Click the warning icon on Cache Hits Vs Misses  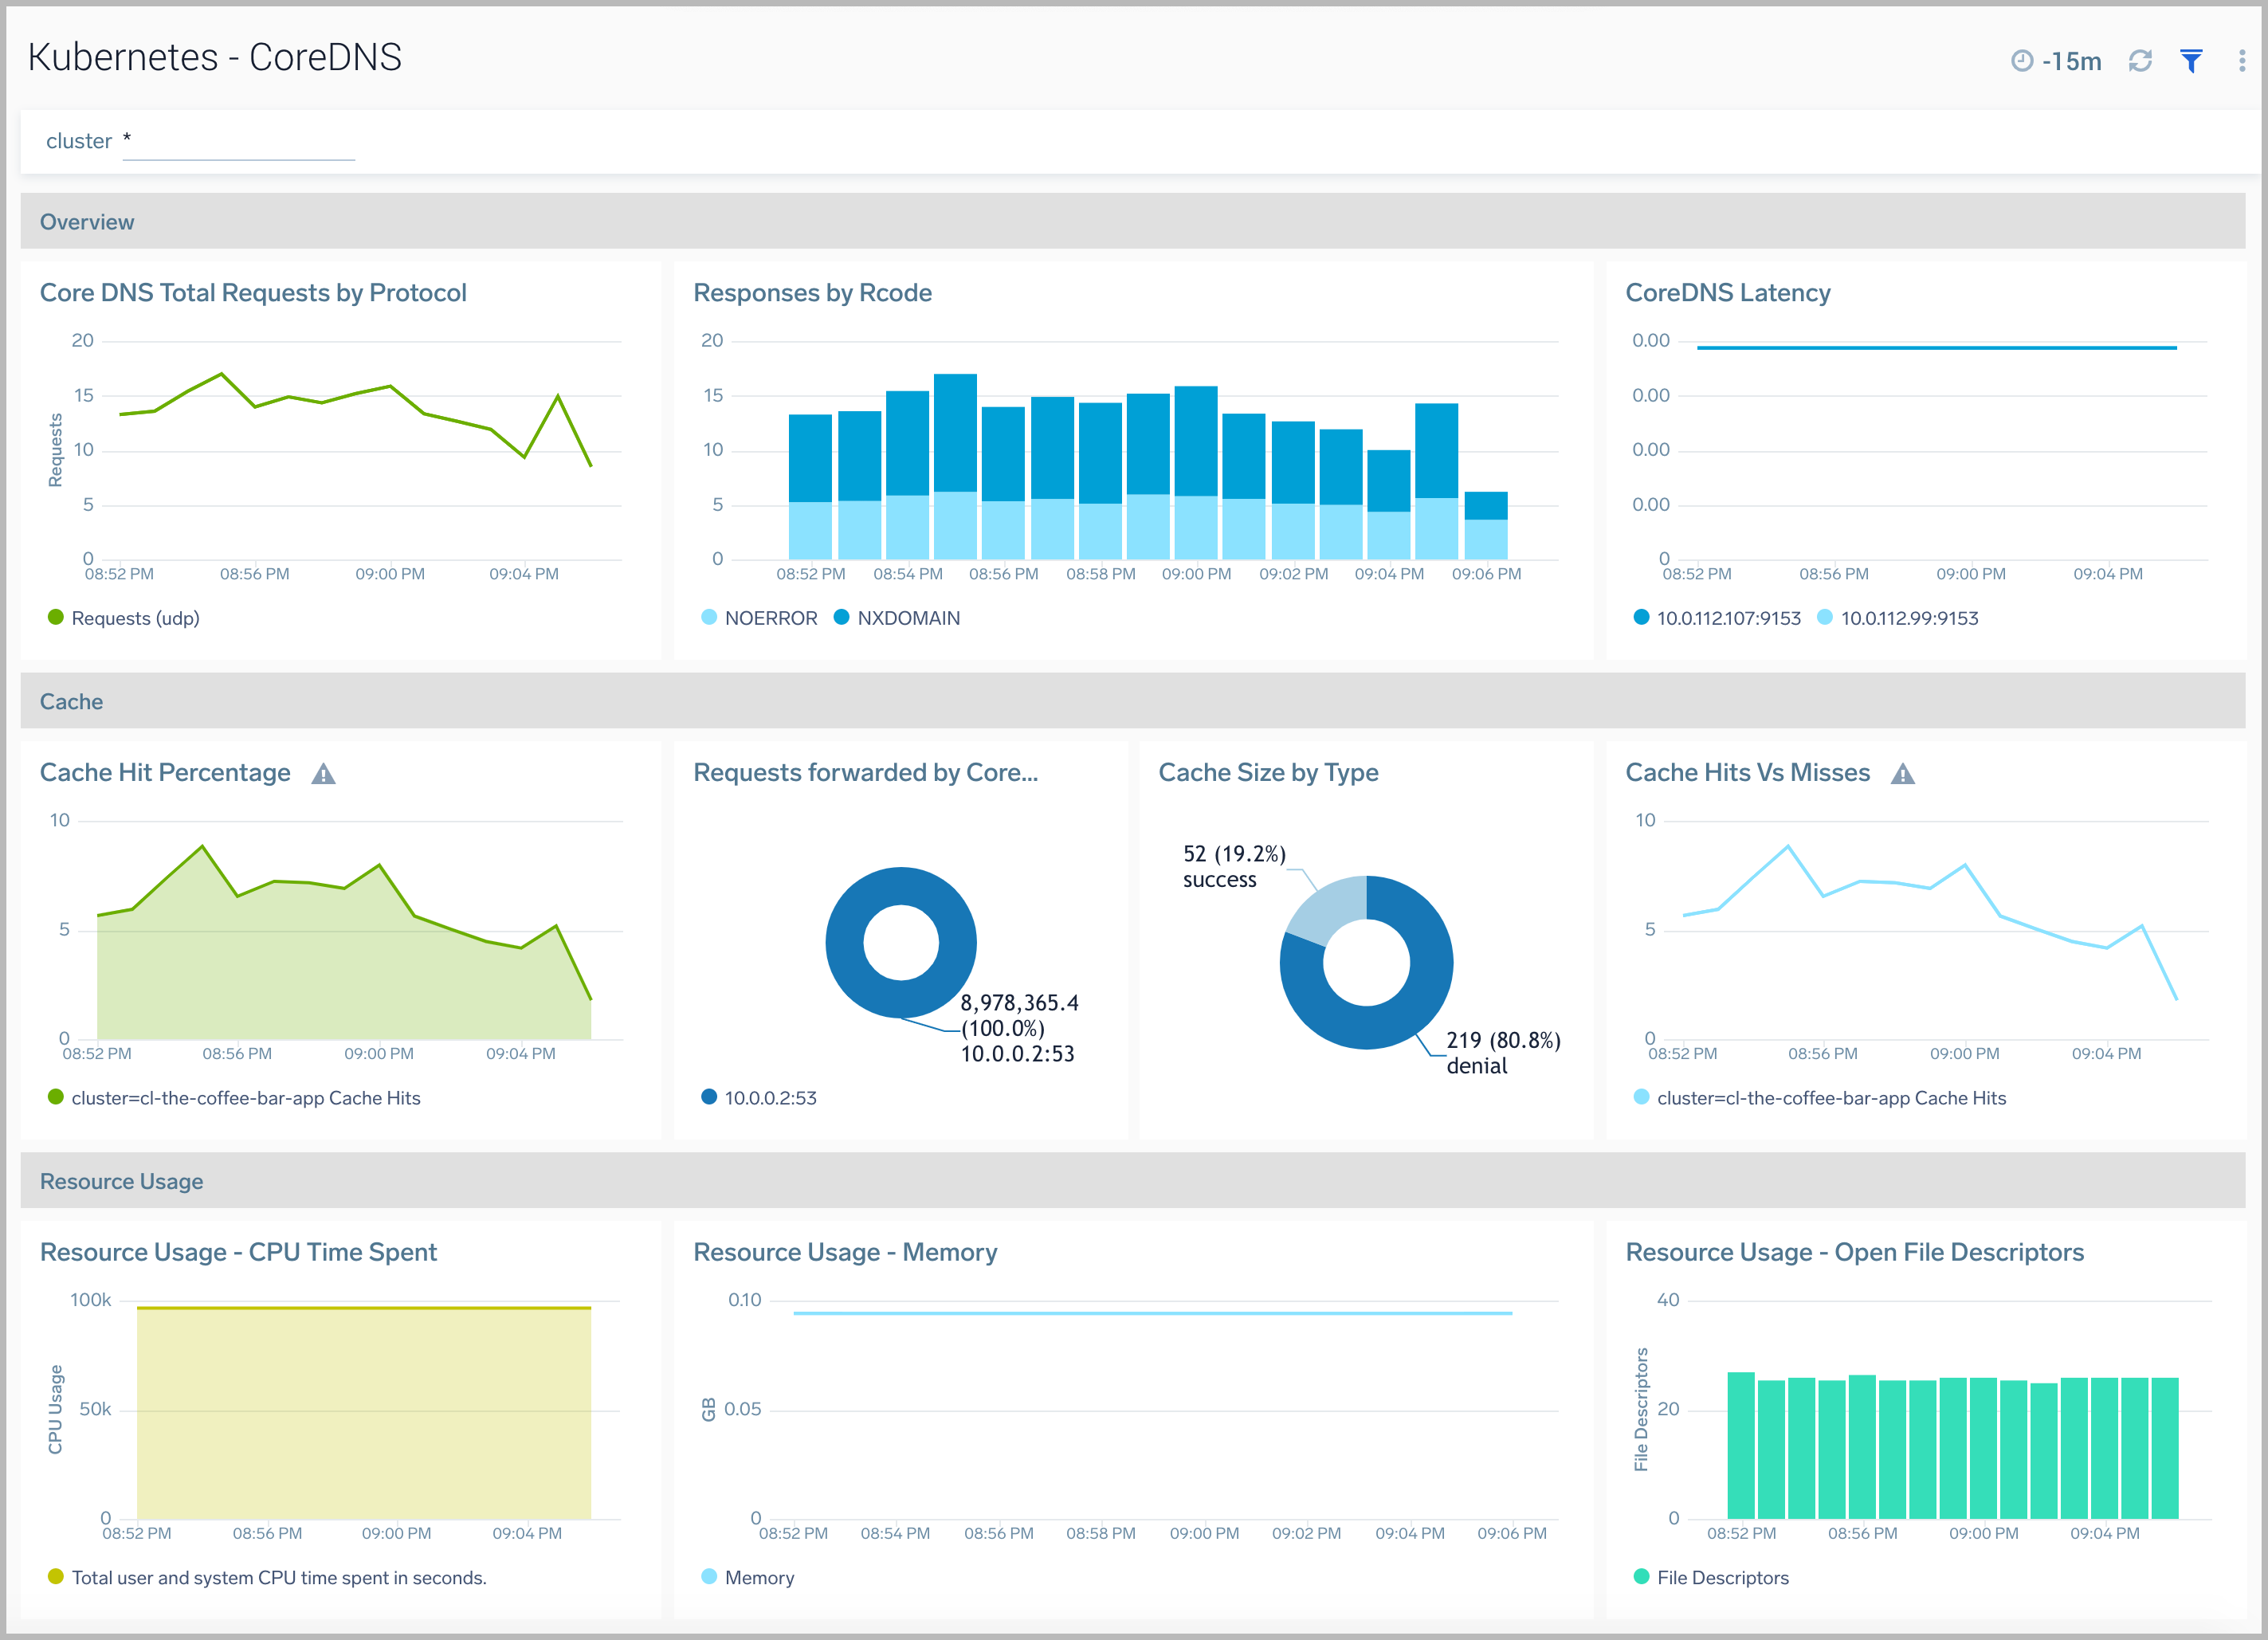click(x=1903, y=772)
